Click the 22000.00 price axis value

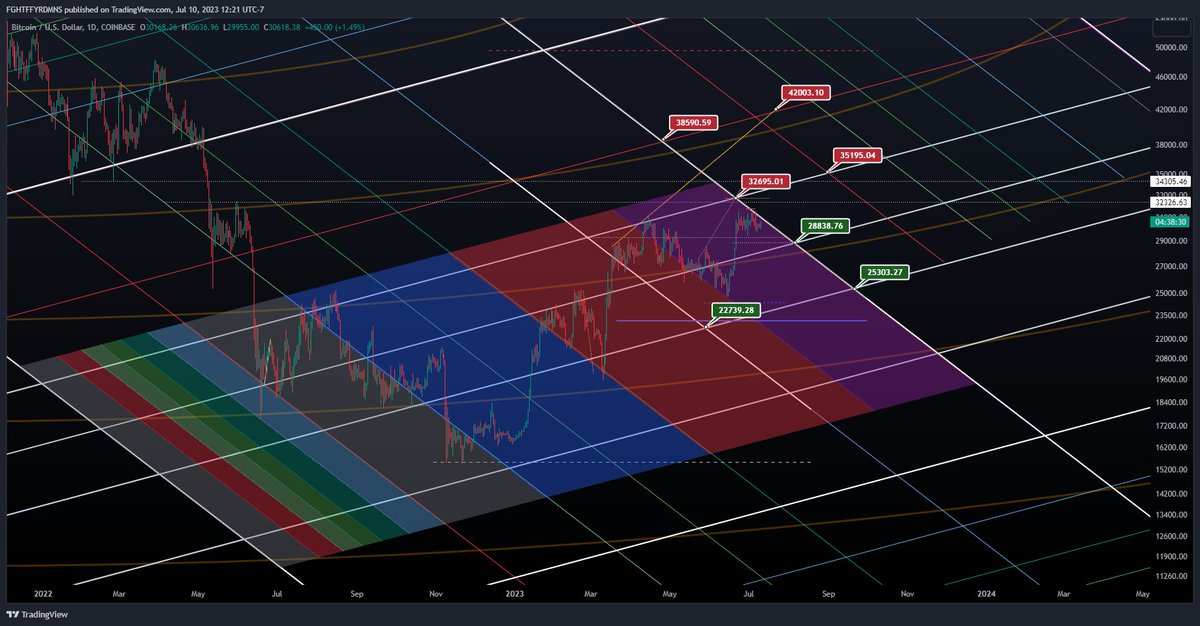tap(1169, 339)
